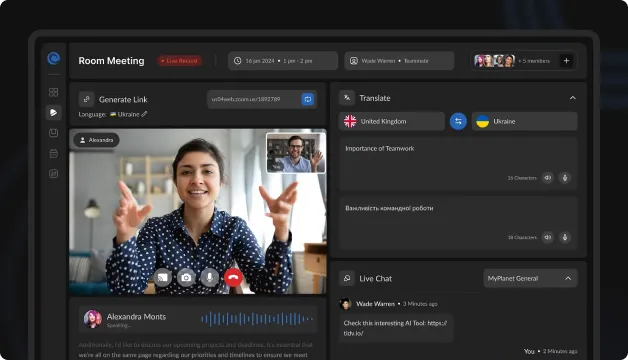
Task: Open the AI Tool link message
Action: click(x=396, y=328)
